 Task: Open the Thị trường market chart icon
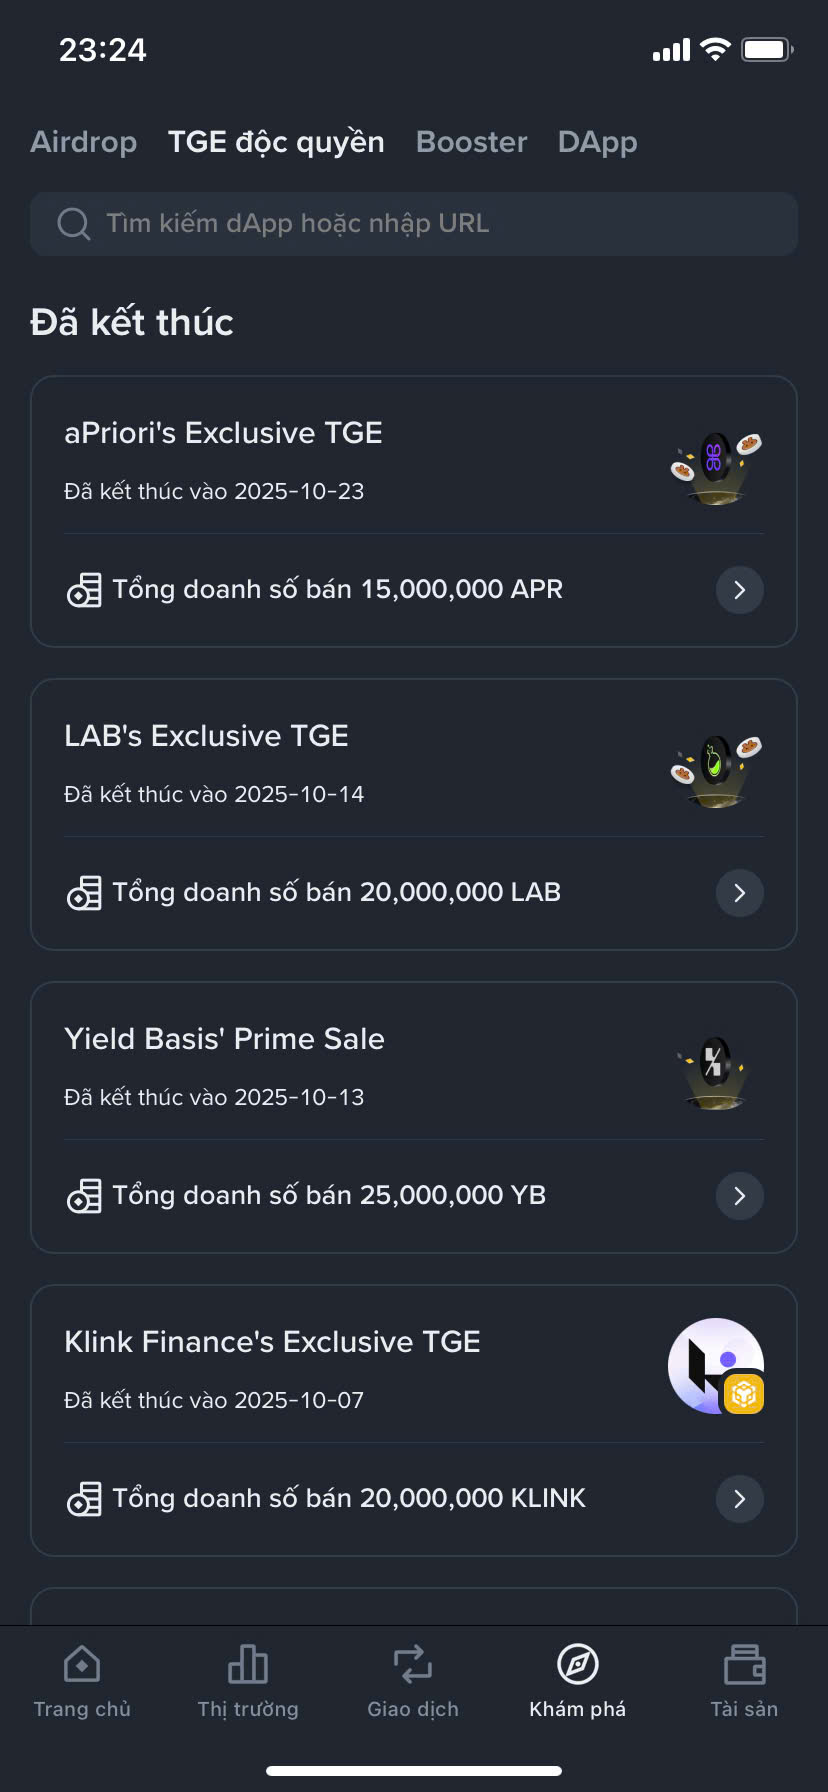248,1665
